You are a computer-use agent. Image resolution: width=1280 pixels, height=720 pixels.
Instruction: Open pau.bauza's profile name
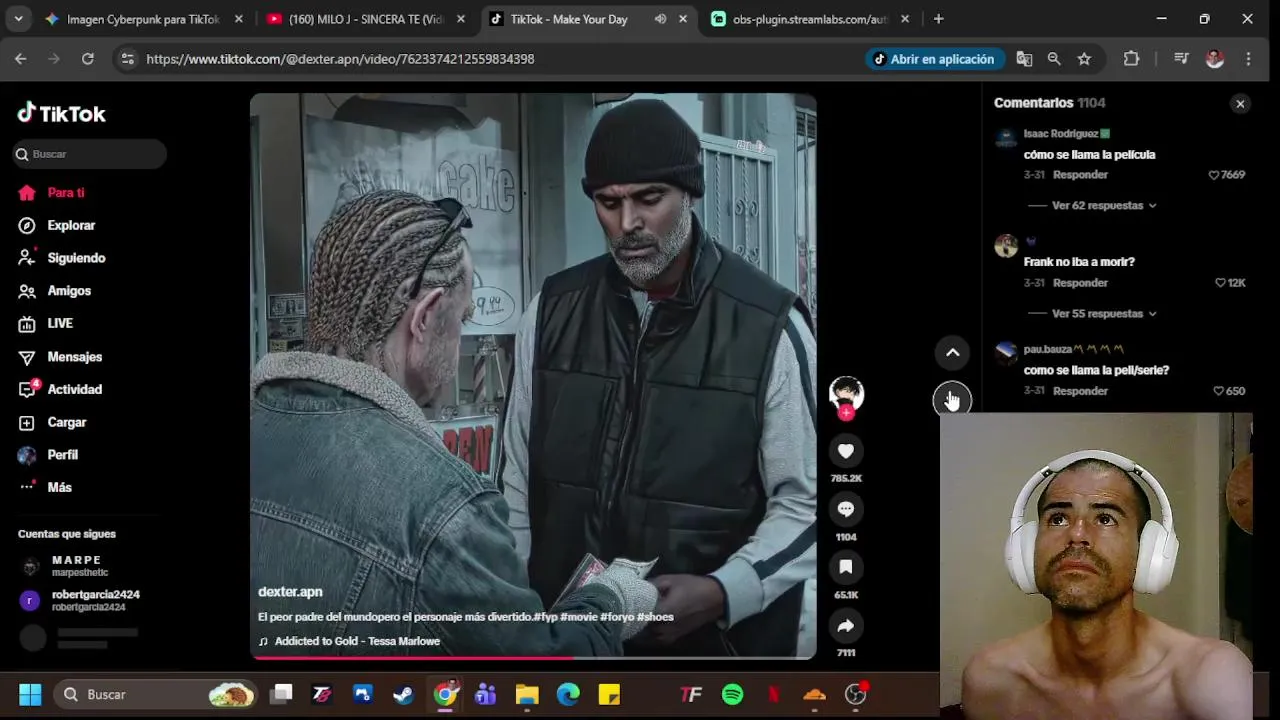1048,349
